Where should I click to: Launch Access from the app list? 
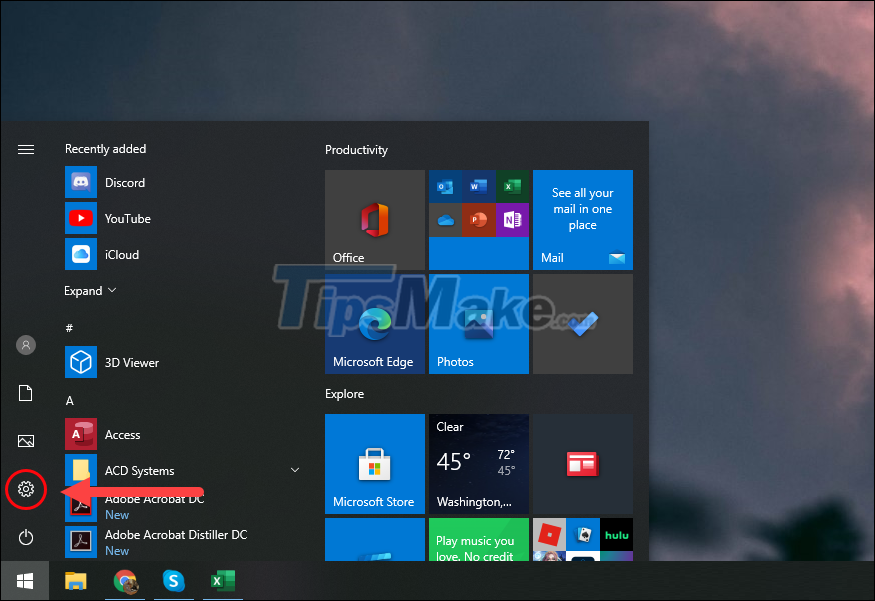(103, 434)
